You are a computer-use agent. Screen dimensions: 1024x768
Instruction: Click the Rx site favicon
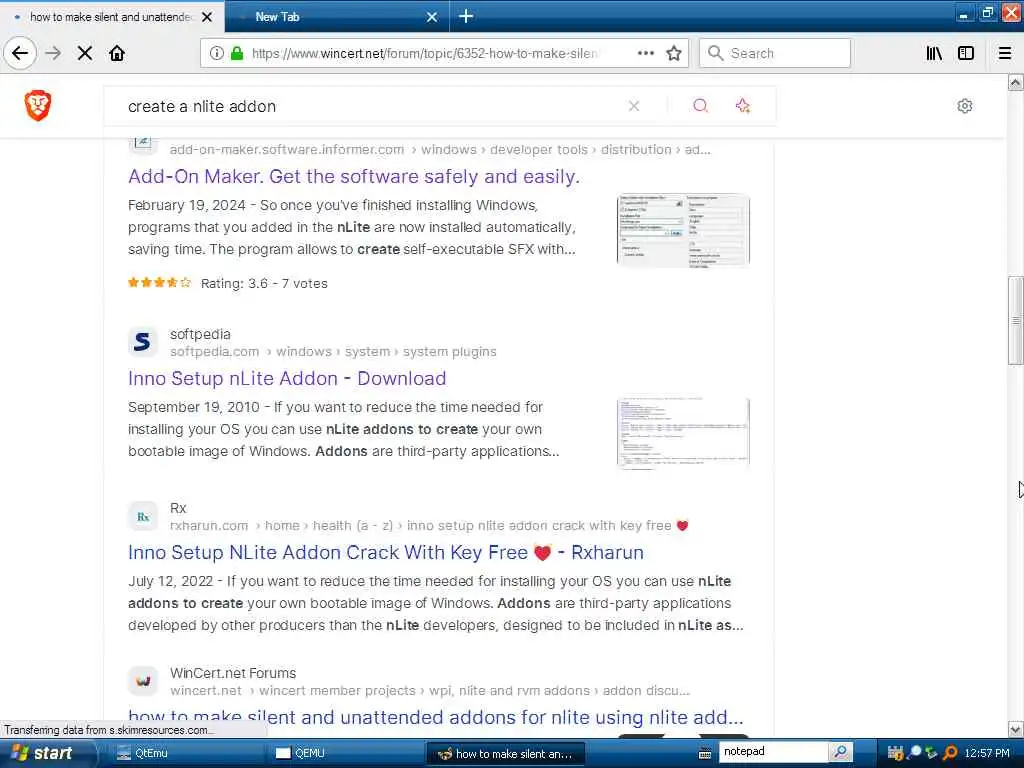coord(142,517)
